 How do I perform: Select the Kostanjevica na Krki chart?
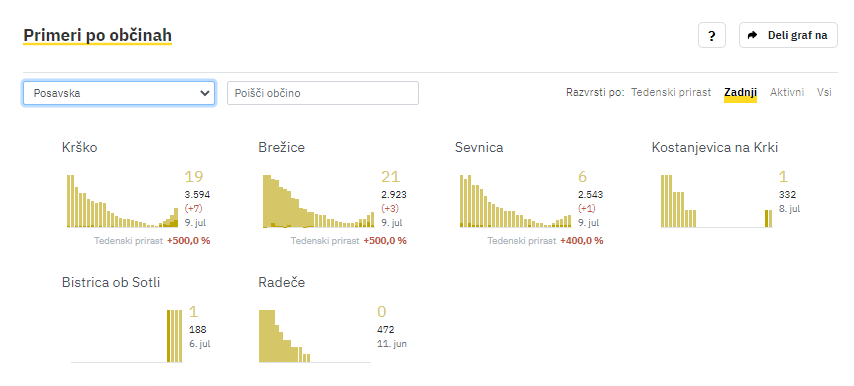tap(716, 201)
